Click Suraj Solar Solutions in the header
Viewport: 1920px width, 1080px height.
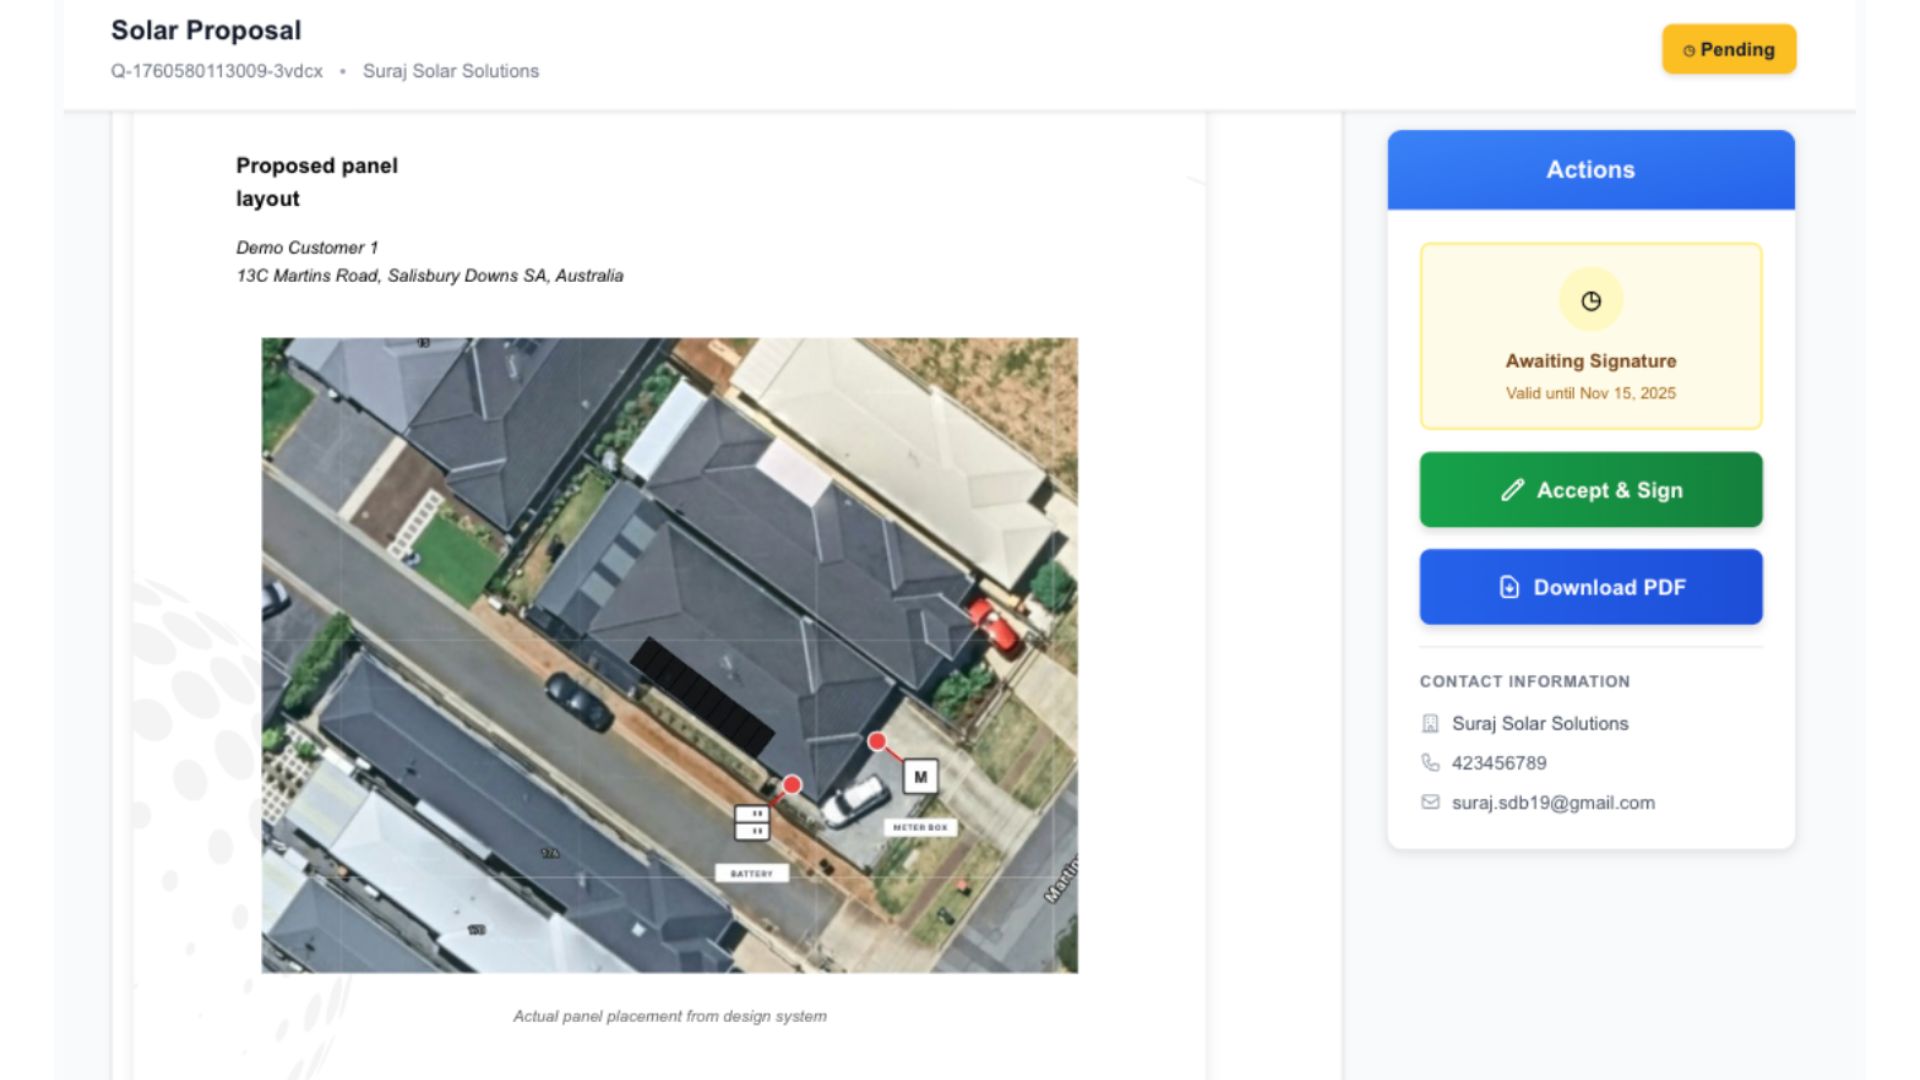(x=450, y=71)
